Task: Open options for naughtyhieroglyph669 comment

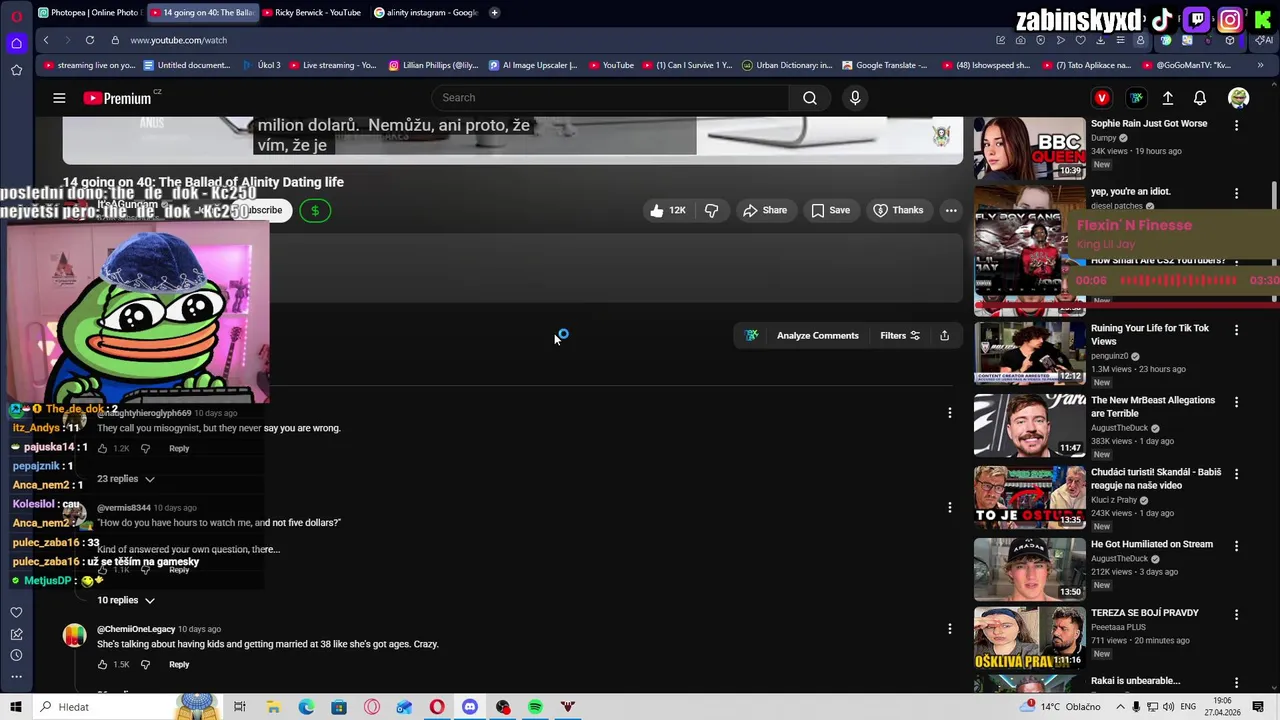Action: tap(950, 412)
